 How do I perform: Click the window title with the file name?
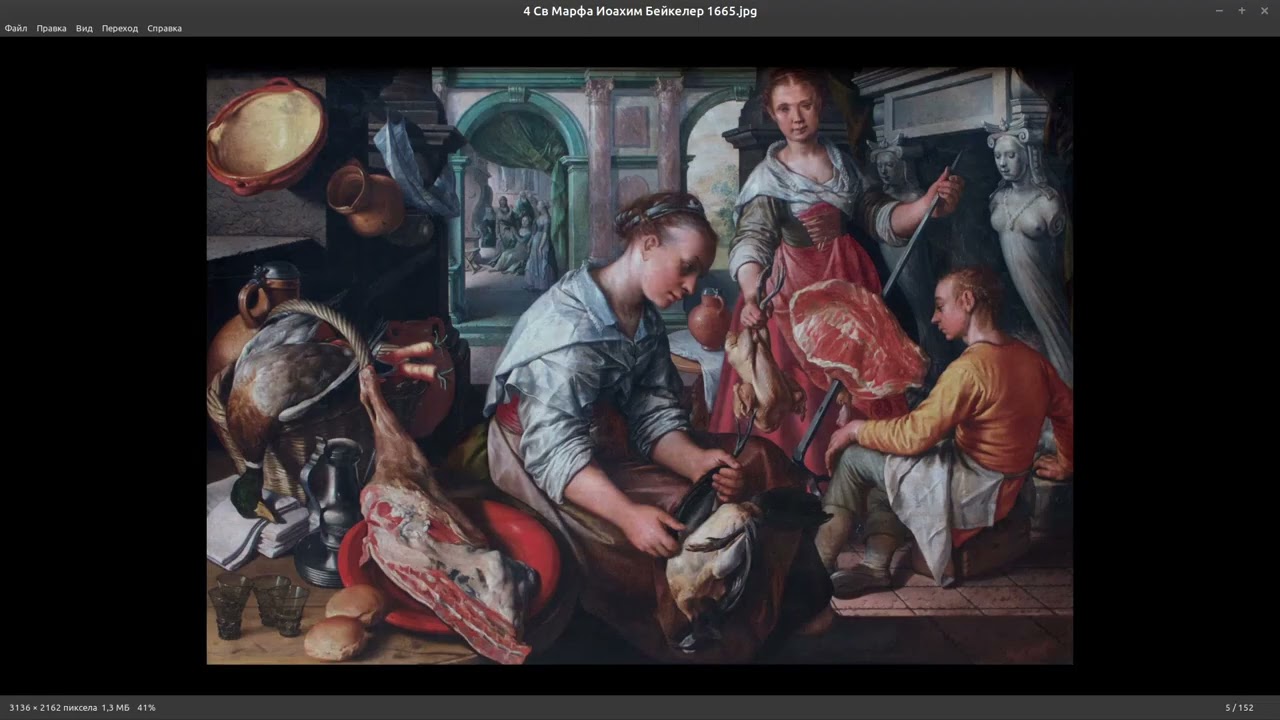coord(640,11)
